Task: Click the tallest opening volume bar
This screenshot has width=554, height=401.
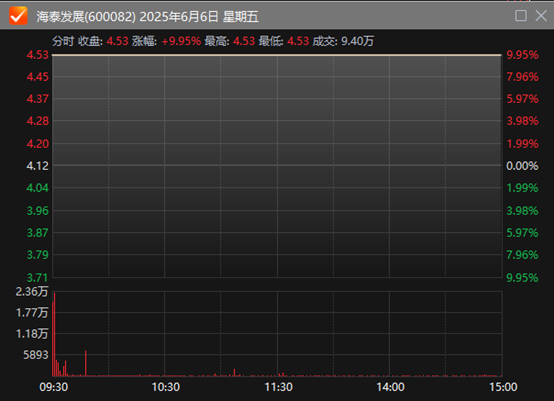Action: coord(54,334)
